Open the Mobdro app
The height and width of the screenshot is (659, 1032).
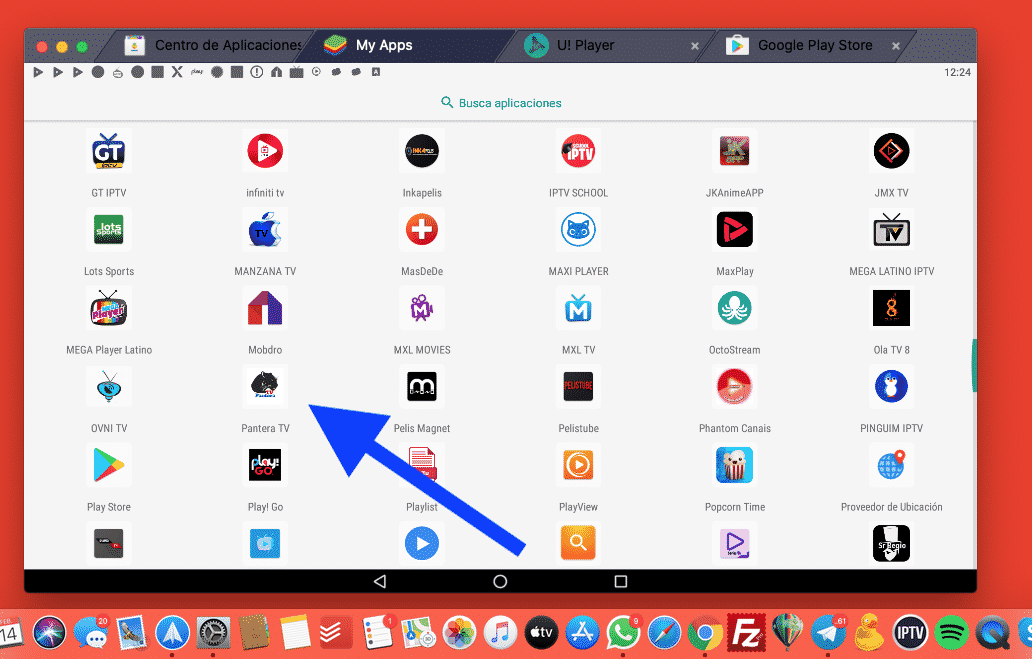pyautogui.click(x=265, y=308)
